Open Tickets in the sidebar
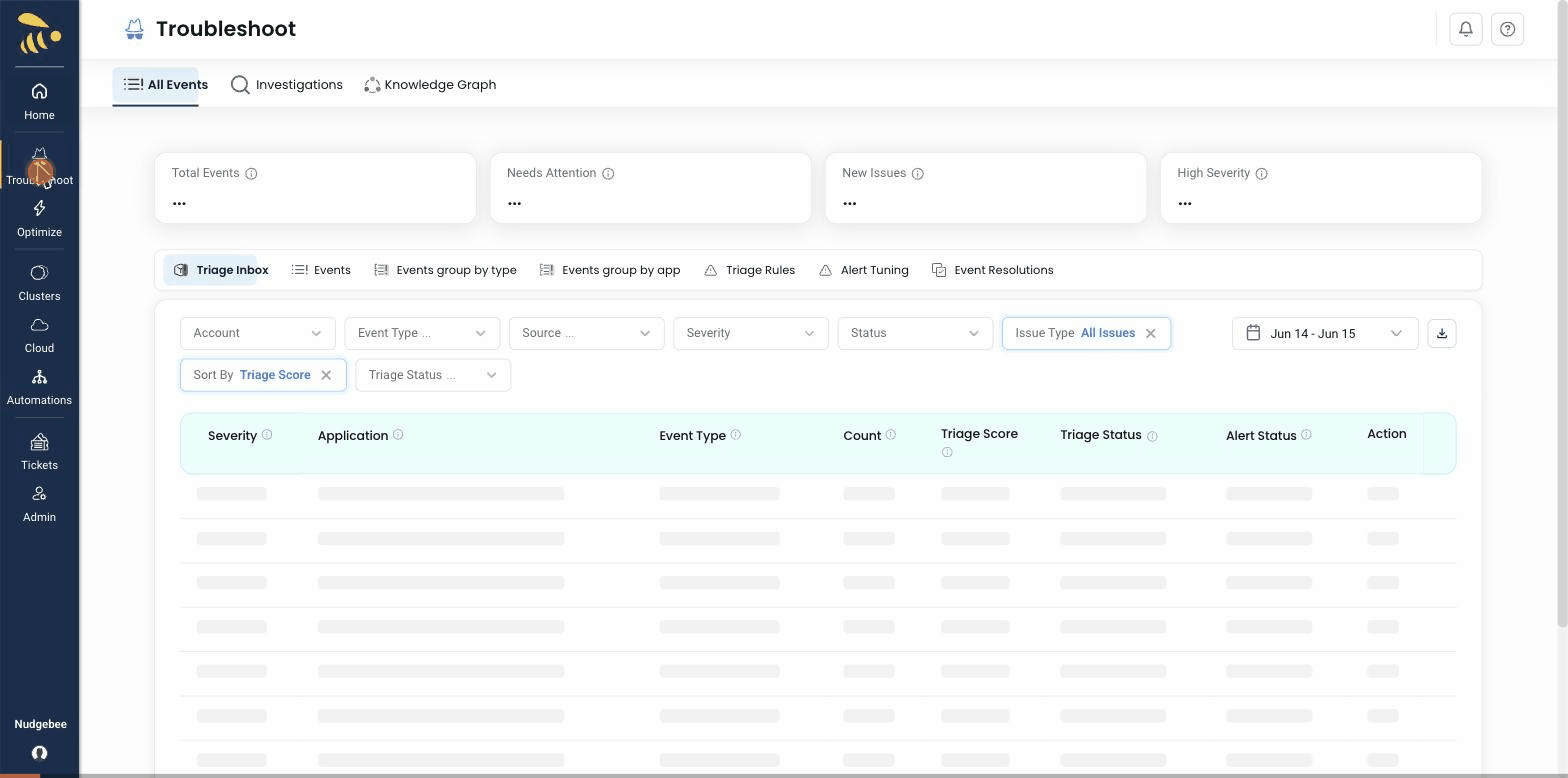Image resolution: width=1568 pixels, height=778 pixels. tap(39, 452)
